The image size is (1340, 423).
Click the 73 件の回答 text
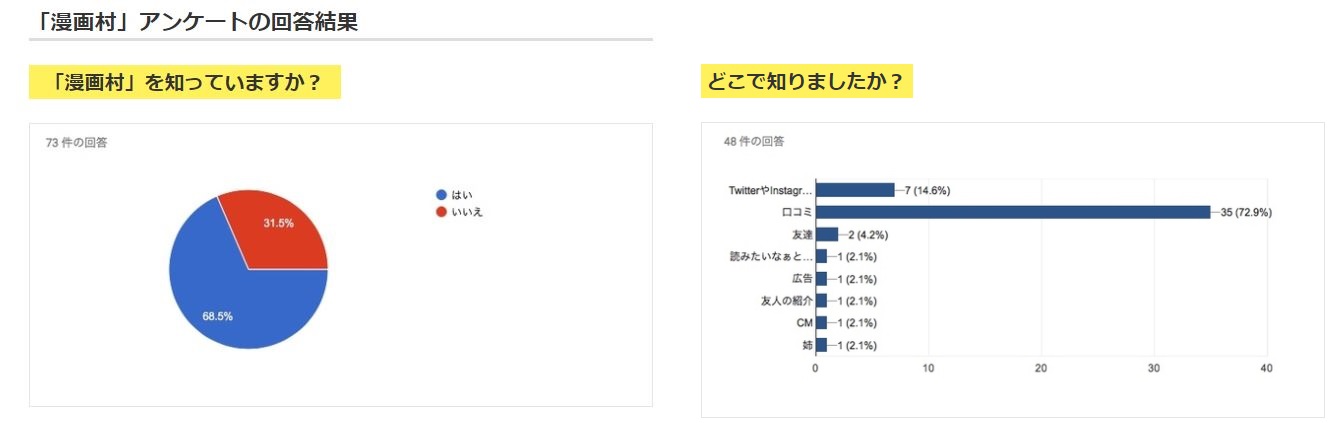coord(77,143)
